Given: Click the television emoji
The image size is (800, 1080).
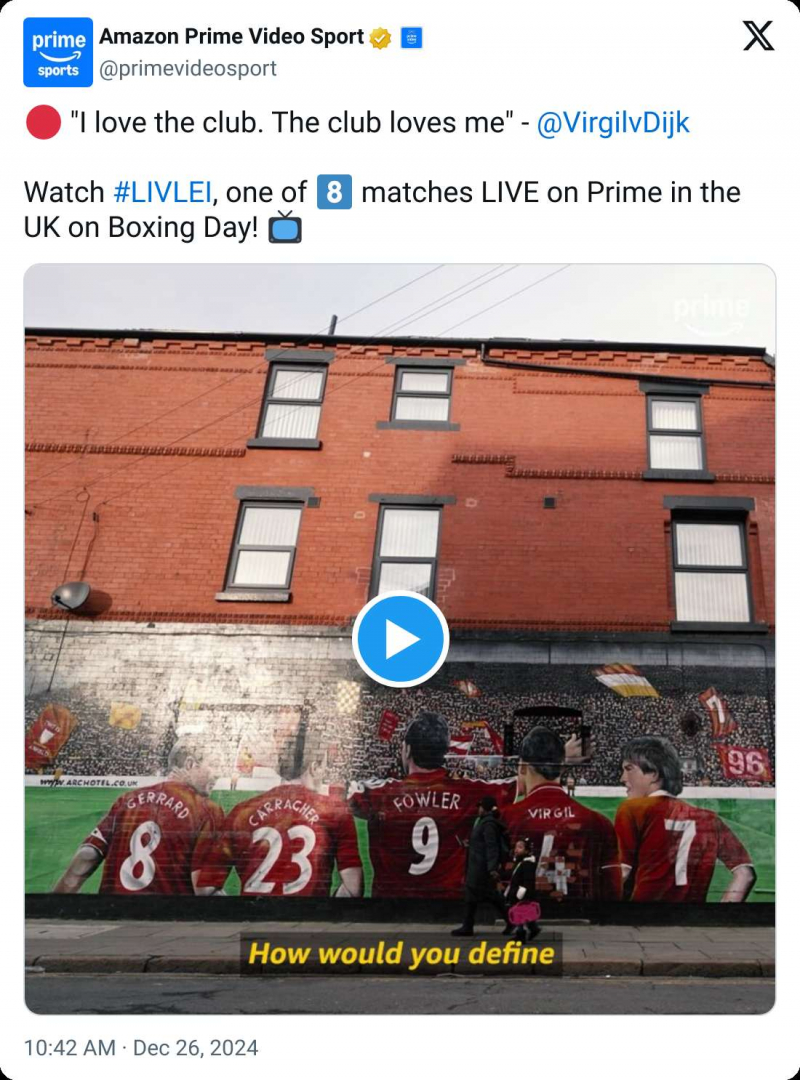Looking at the screenshot, I should [x=285, y=227].
